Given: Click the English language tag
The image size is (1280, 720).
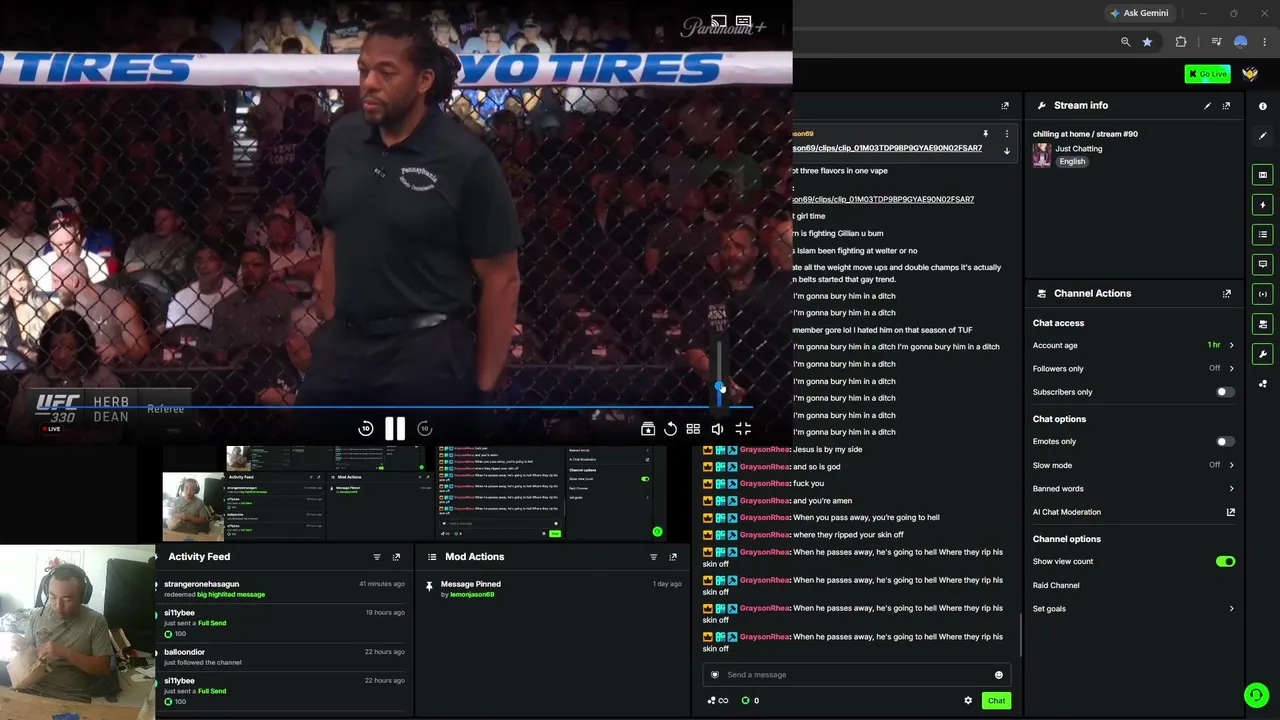Looking at the screenshot, I should (x=1072, y=162).
